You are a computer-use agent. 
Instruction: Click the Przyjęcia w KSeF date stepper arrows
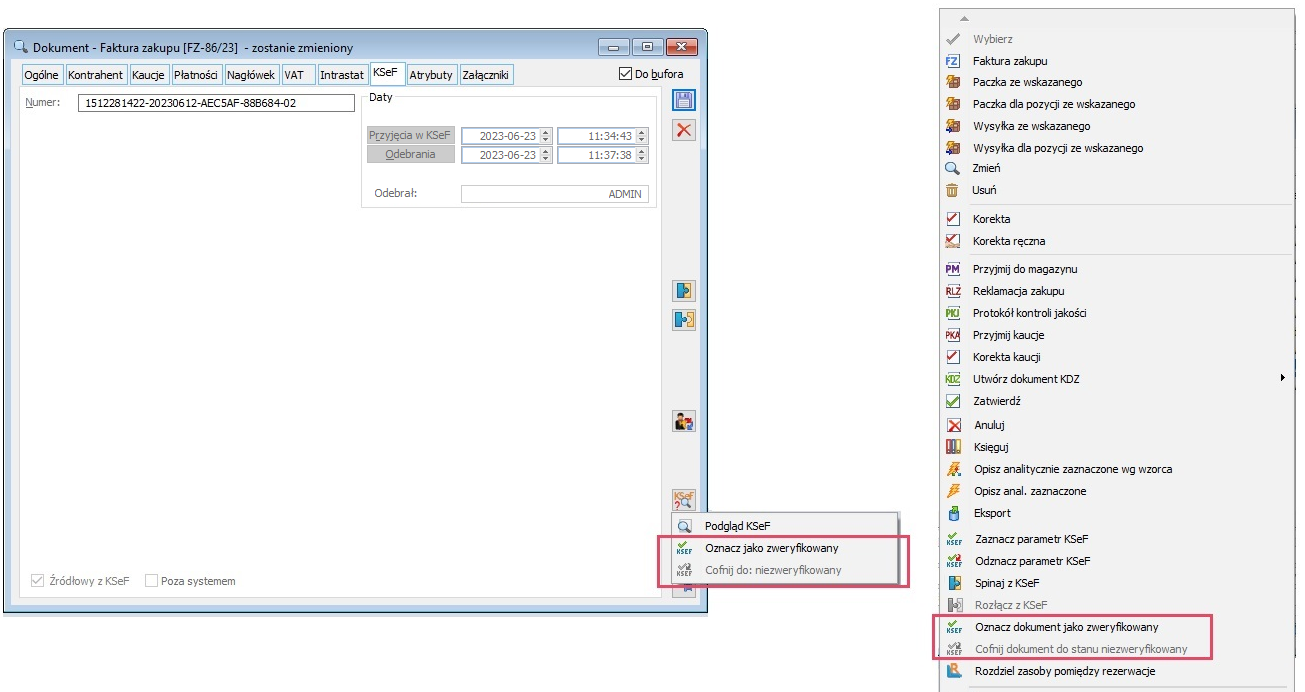[x=545, y=135]
